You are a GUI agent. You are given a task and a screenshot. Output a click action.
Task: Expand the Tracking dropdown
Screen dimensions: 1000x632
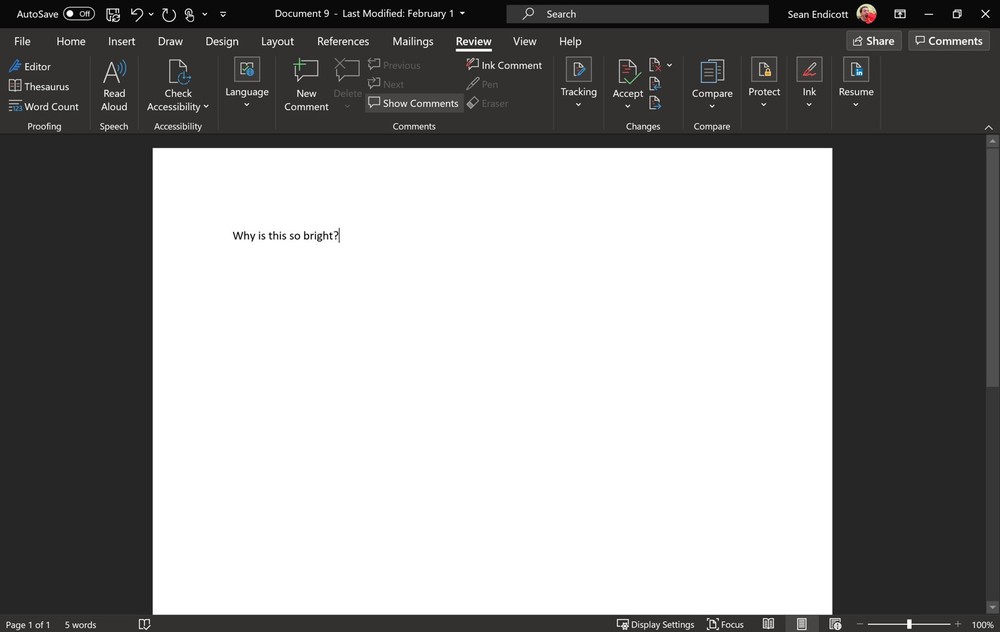tap(578, 104)
